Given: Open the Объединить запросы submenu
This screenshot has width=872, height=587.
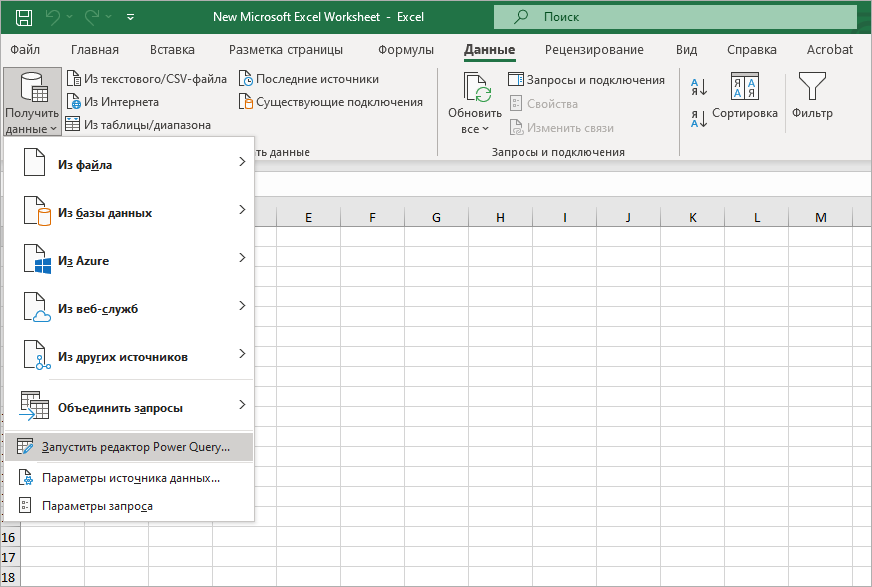Looking at the screenshot, I should 128,407.
